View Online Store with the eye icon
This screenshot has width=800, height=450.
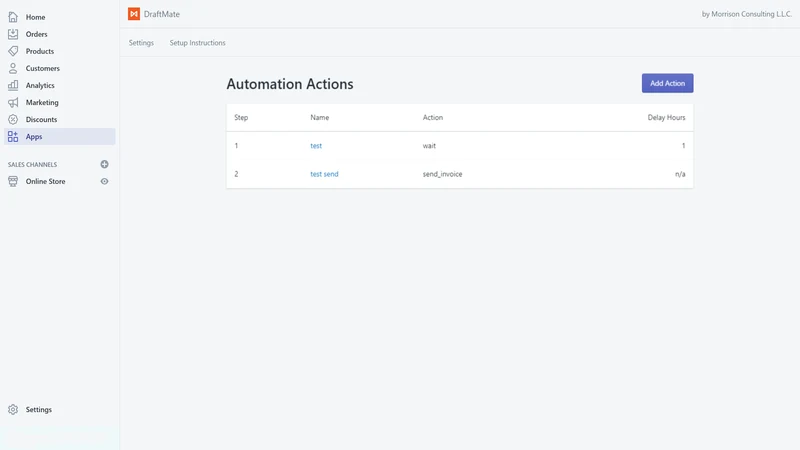[105, 181]
